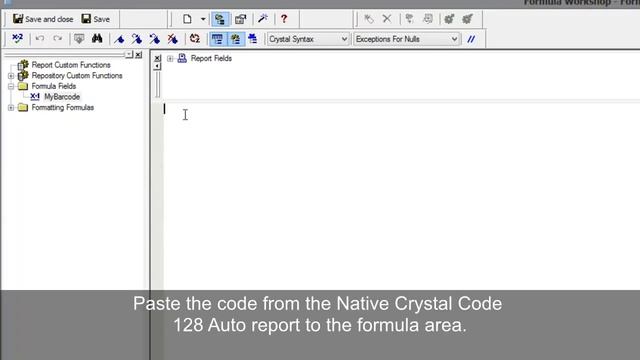Image resolution: width=640 pixels, height=360 pixels.
Task: Click the Save and close button
Action: point(43,19)
